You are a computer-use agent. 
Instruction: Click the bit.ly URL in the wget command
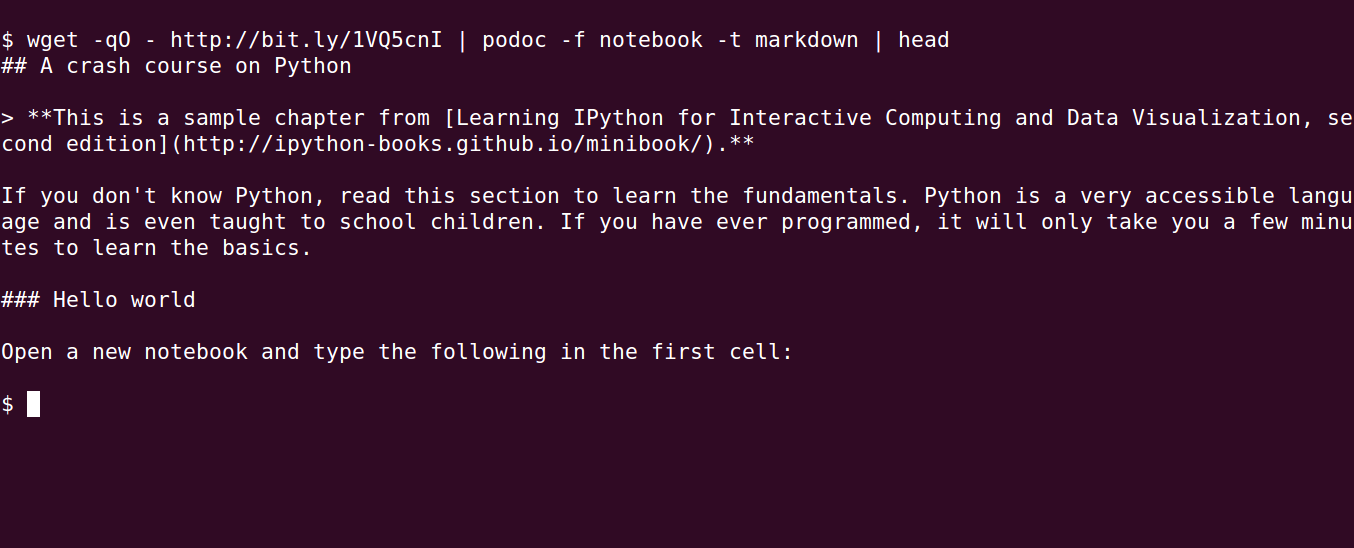306,40
